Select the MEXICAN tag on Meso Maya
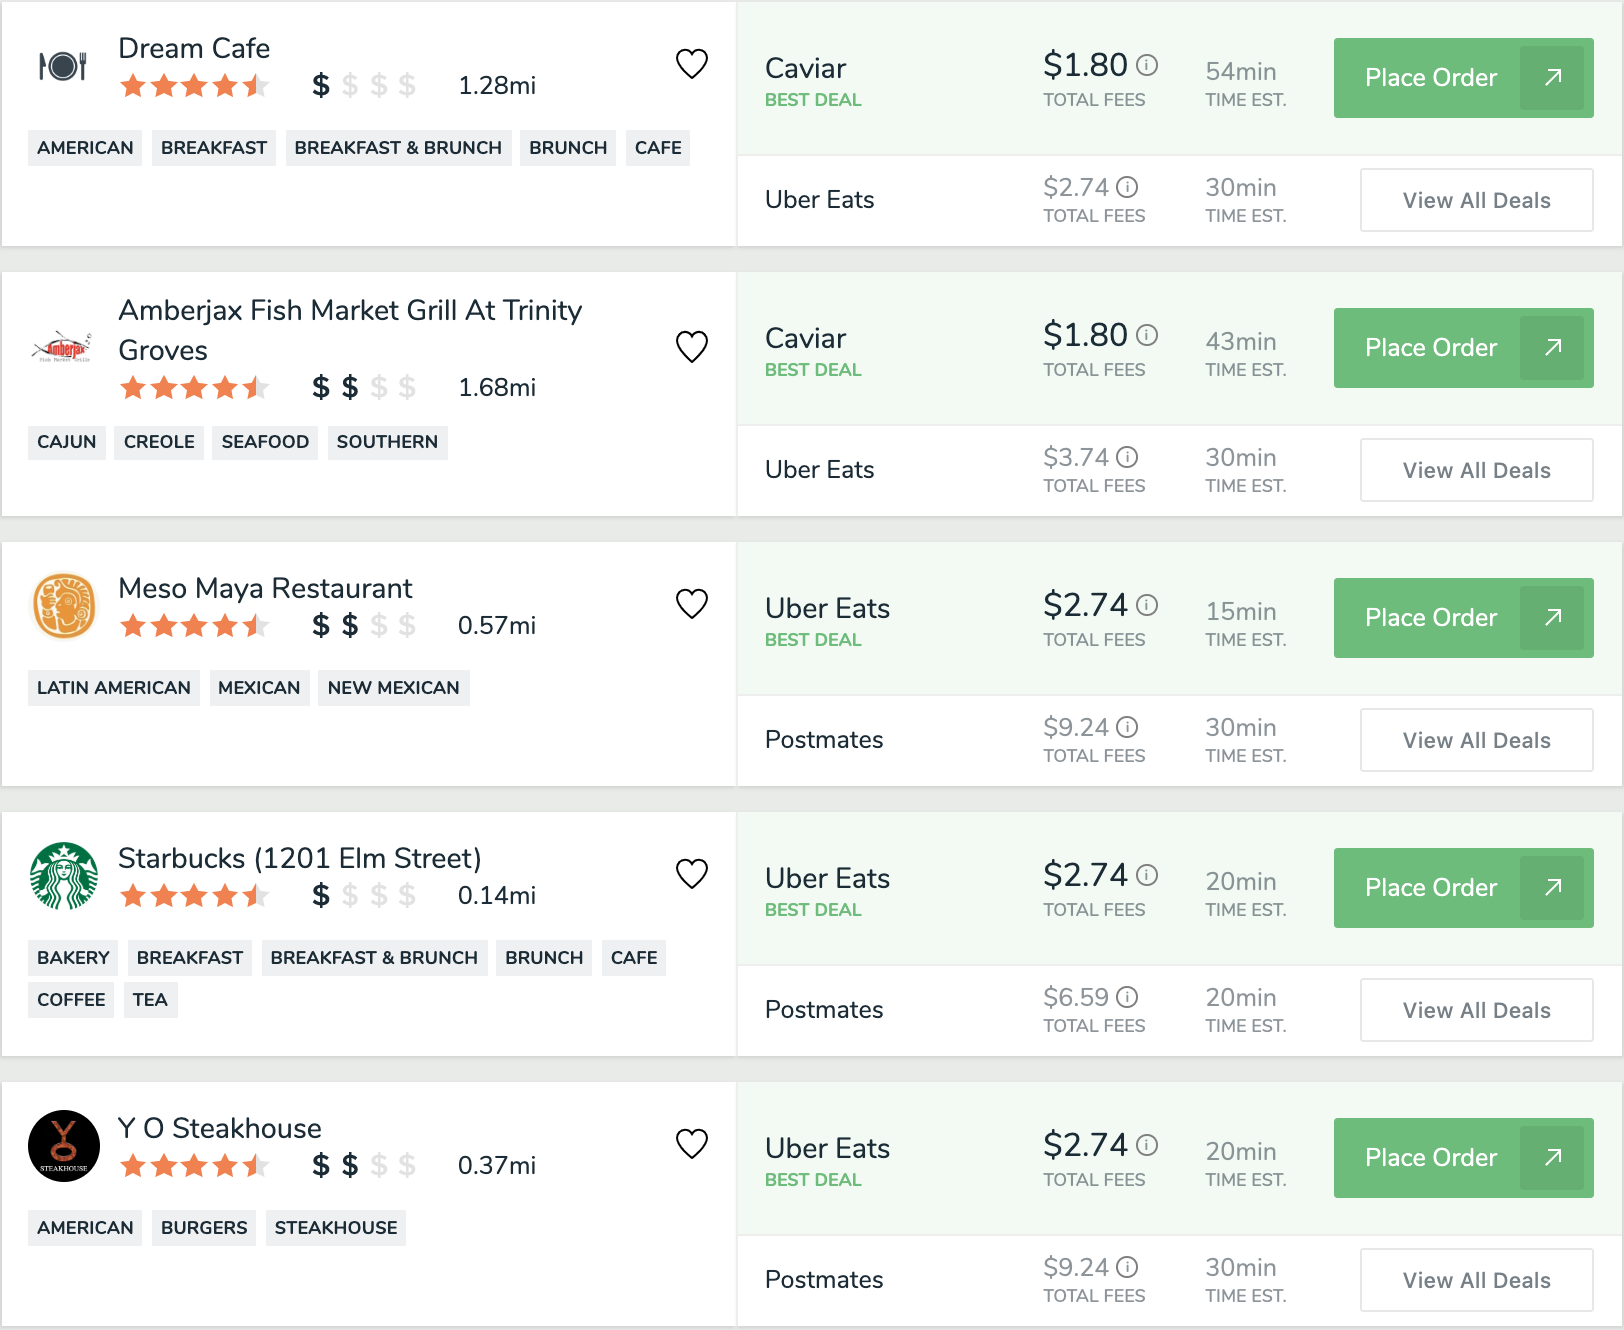This screenshot has height=1330, width=1624. coord(259,688)
